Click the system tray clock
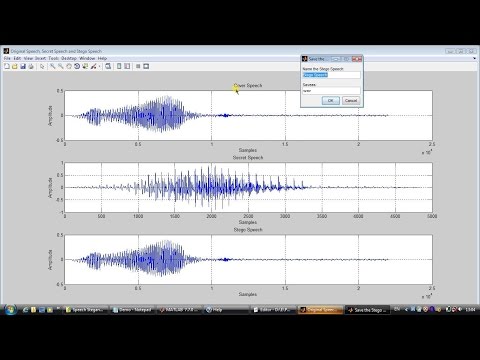The height and width of the screenshot is (360, 480). 470,310
